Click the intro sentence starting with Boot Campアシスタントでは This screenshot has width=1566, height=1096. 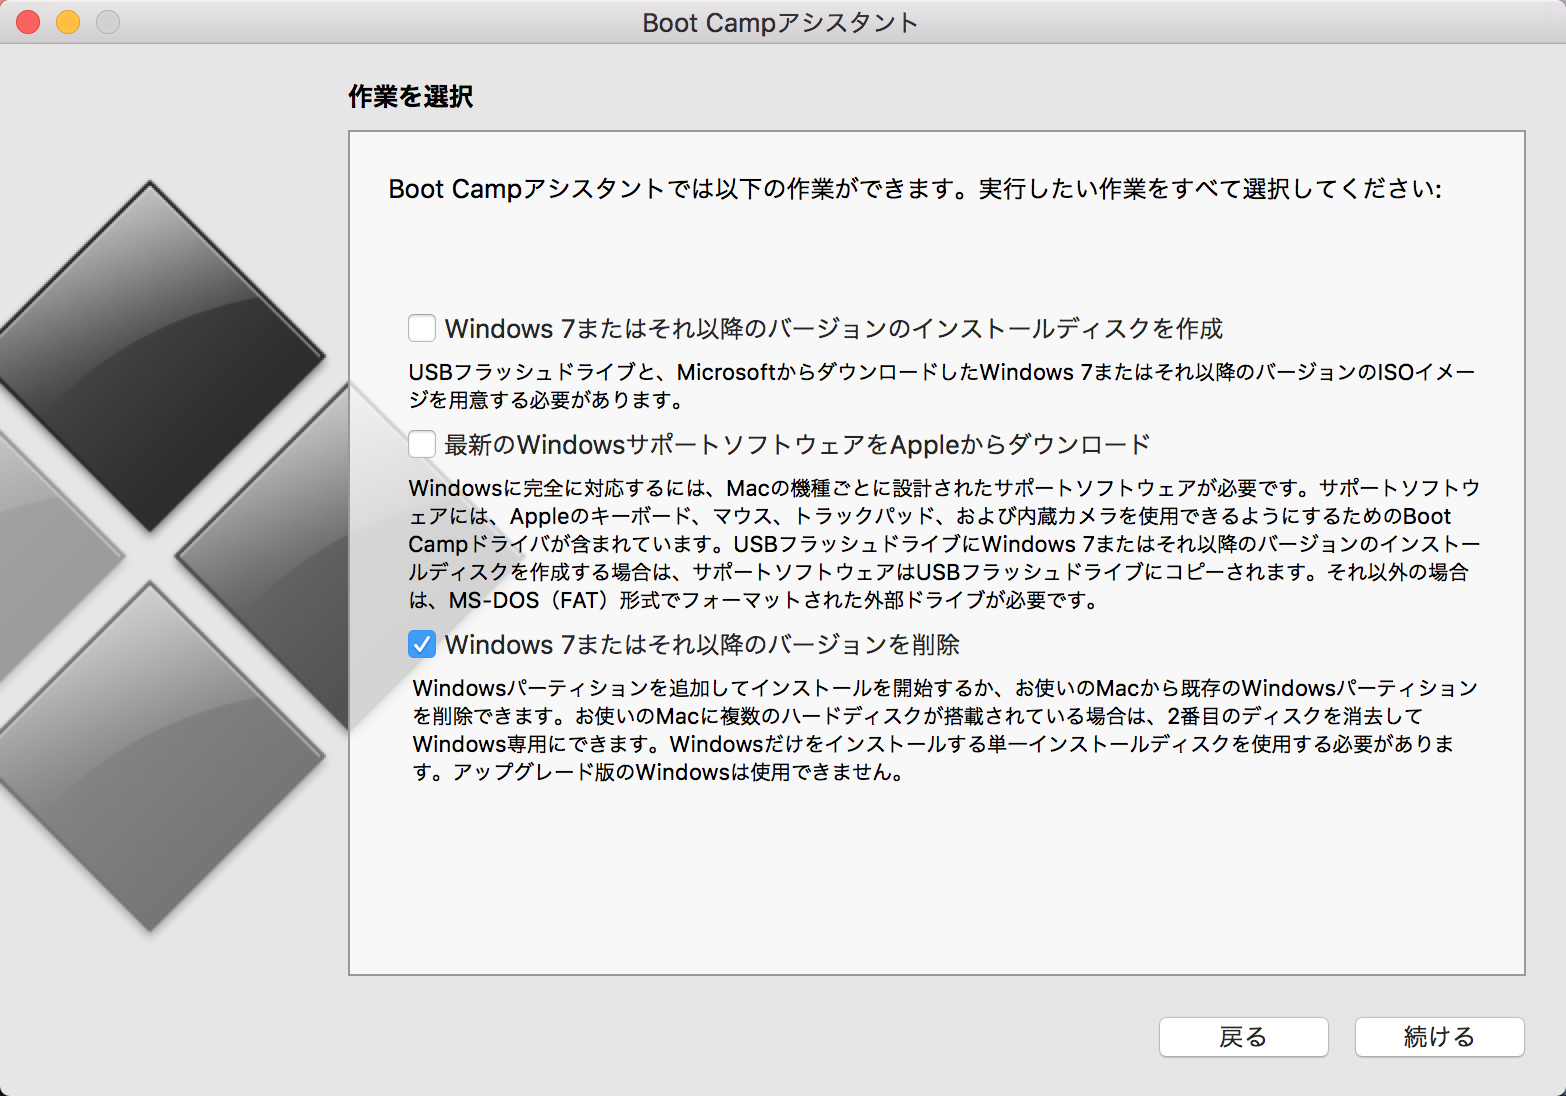(915, 189)
